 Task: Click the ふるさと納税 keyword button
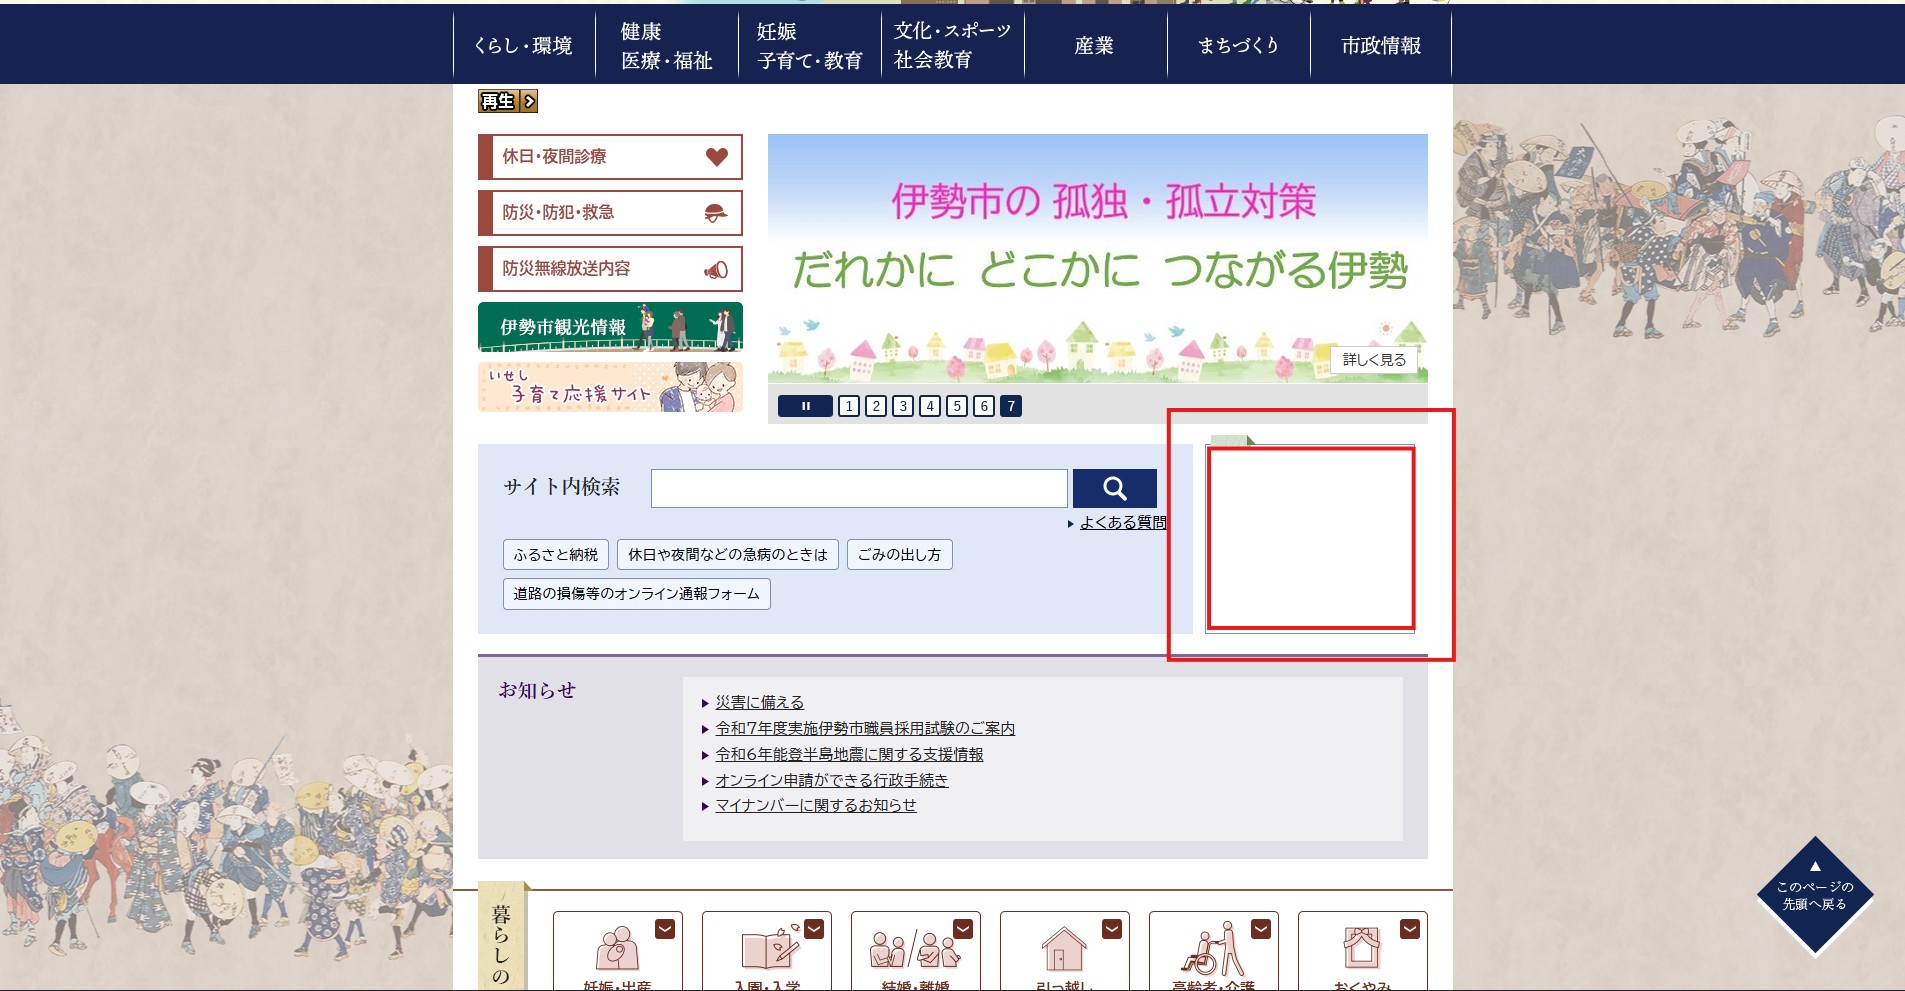tap(556, 555)
